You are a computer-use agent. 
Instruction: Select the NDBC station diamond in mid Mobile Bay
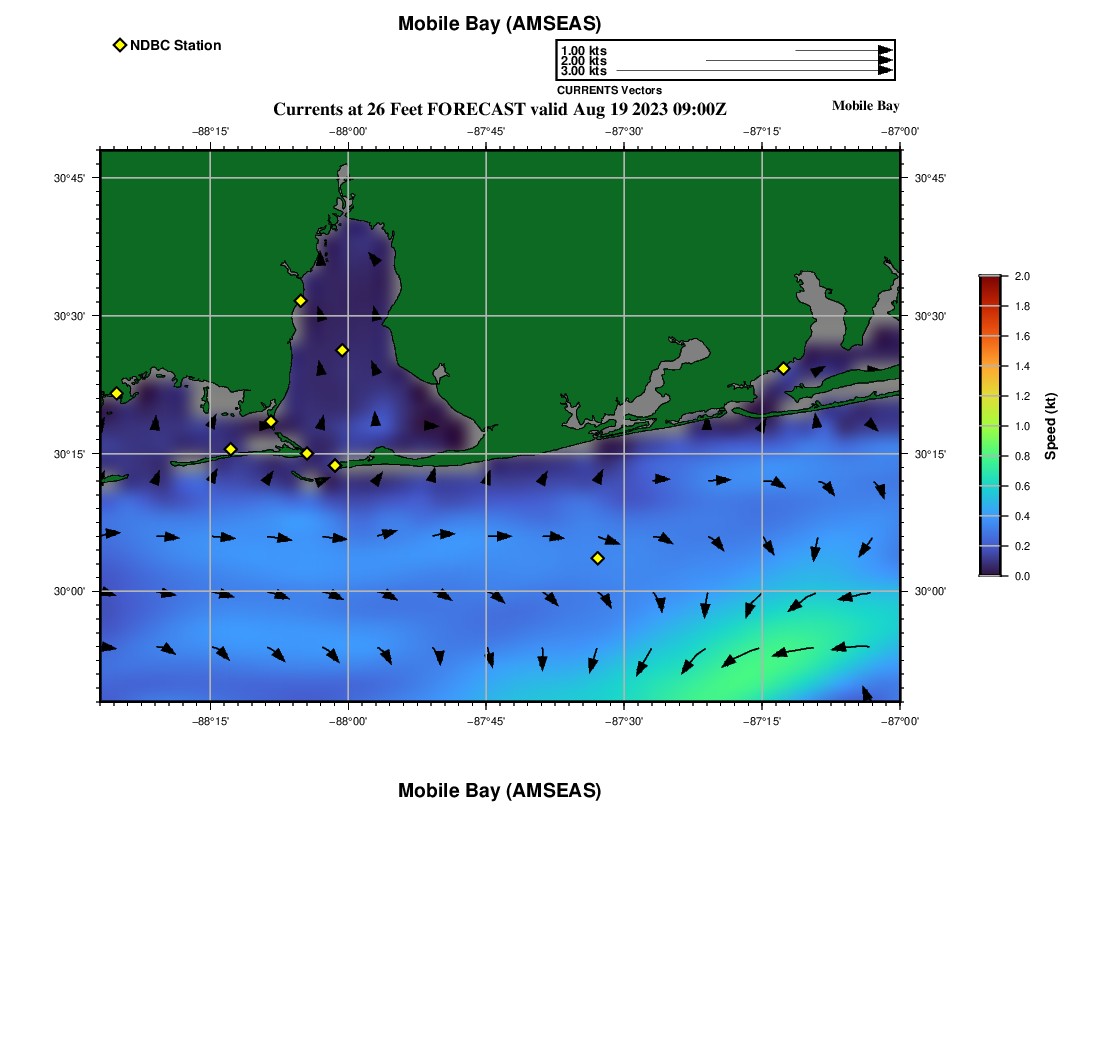342,350
